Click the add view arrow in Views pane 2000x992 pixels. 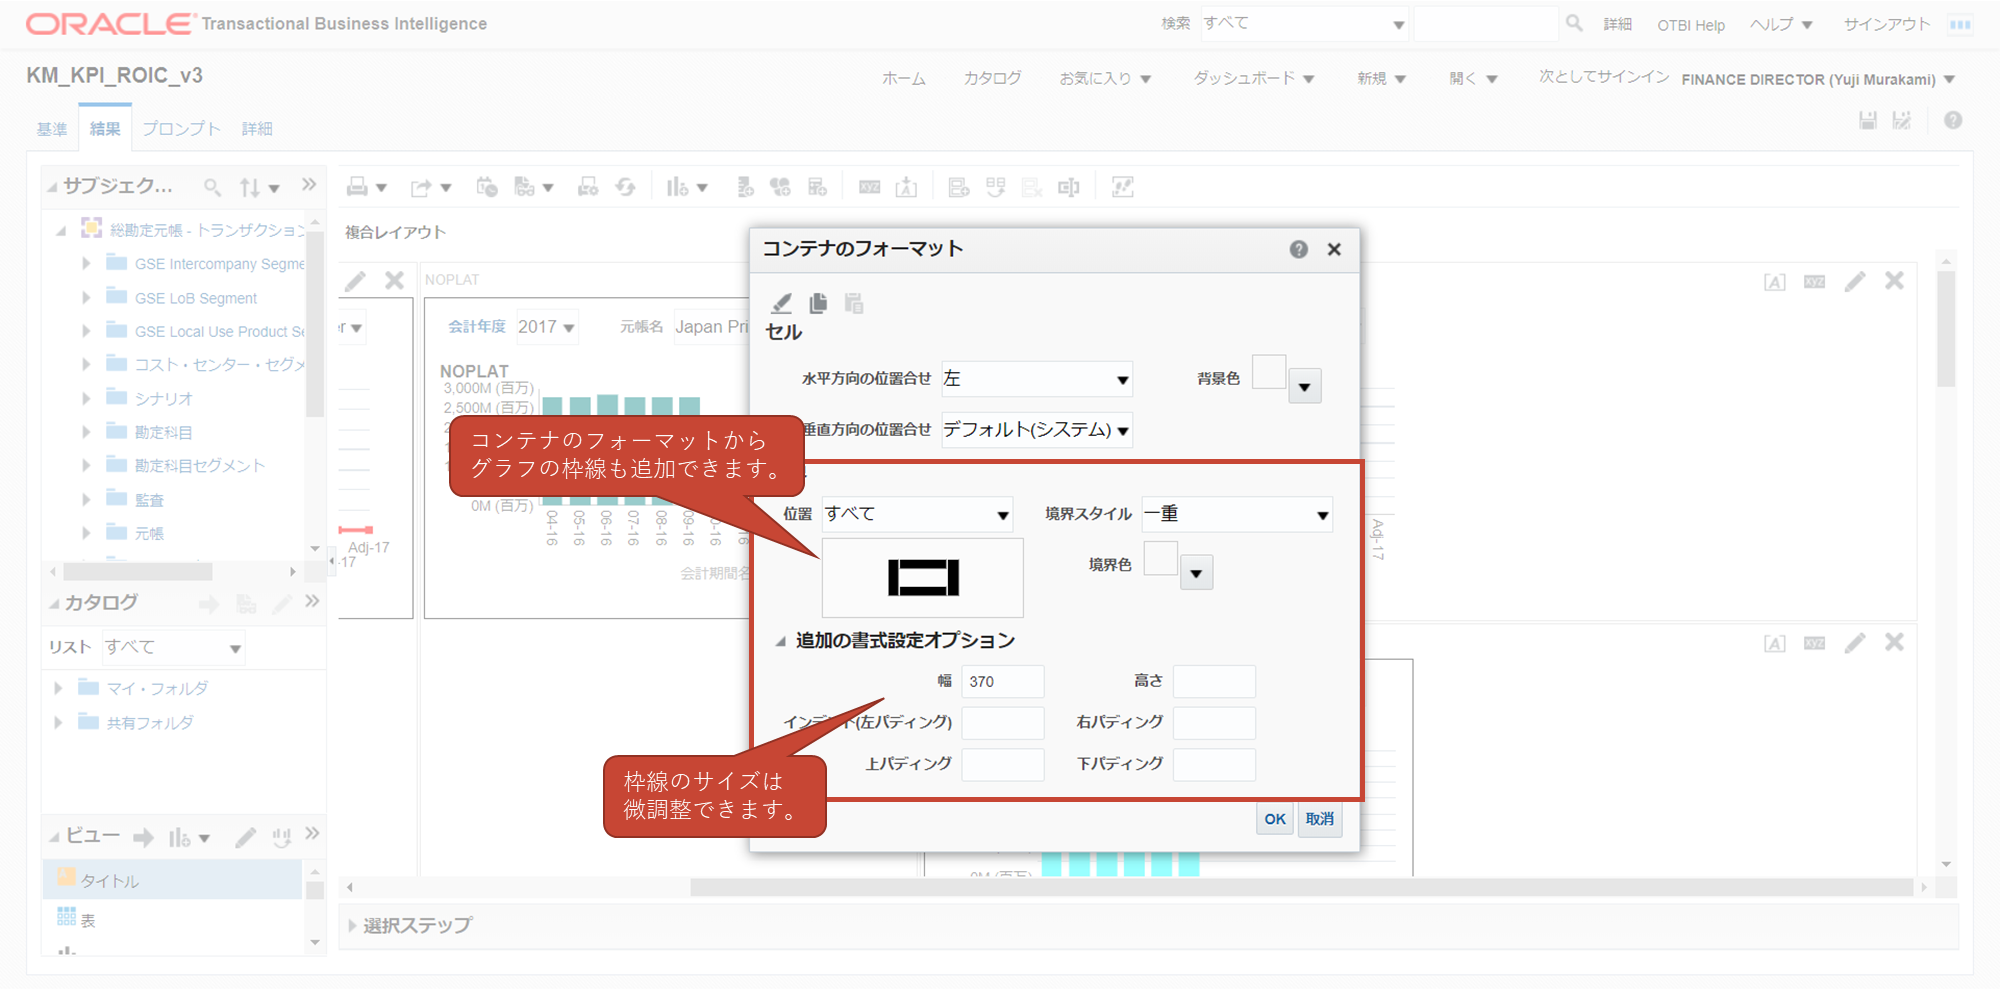click(144, 837)
